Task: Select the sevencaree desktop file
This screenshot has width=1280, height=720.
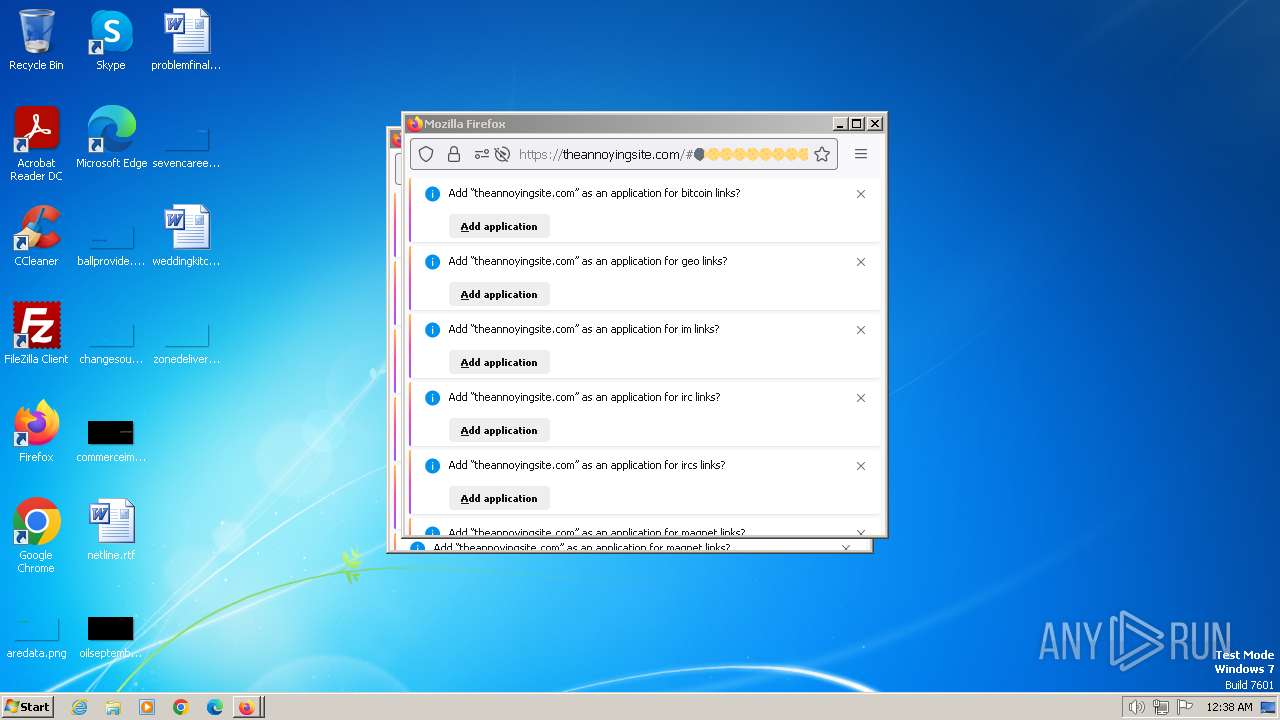Action: [186, 145]
